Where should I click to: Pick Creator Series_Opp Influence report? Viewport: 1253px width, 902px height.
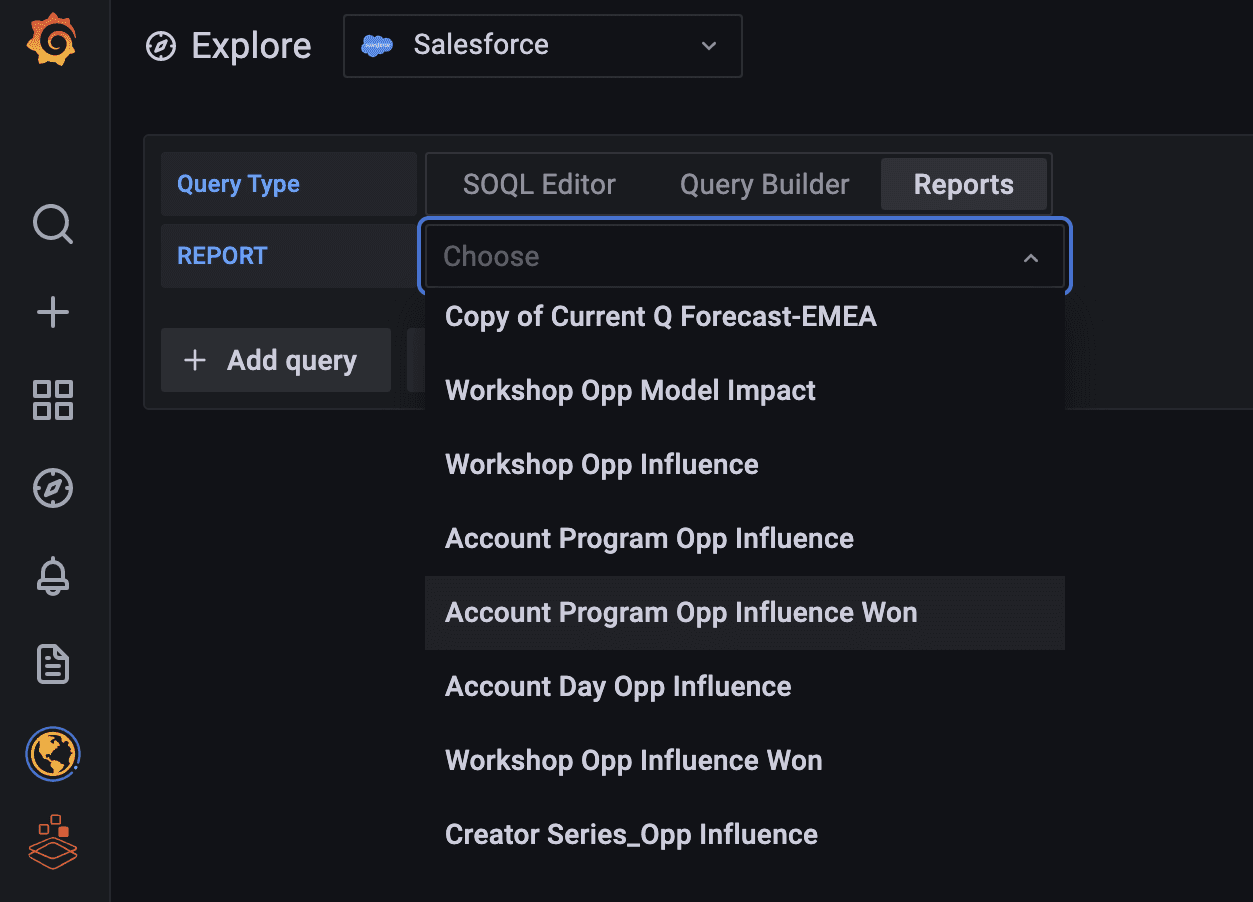click(x=631, y=835)
